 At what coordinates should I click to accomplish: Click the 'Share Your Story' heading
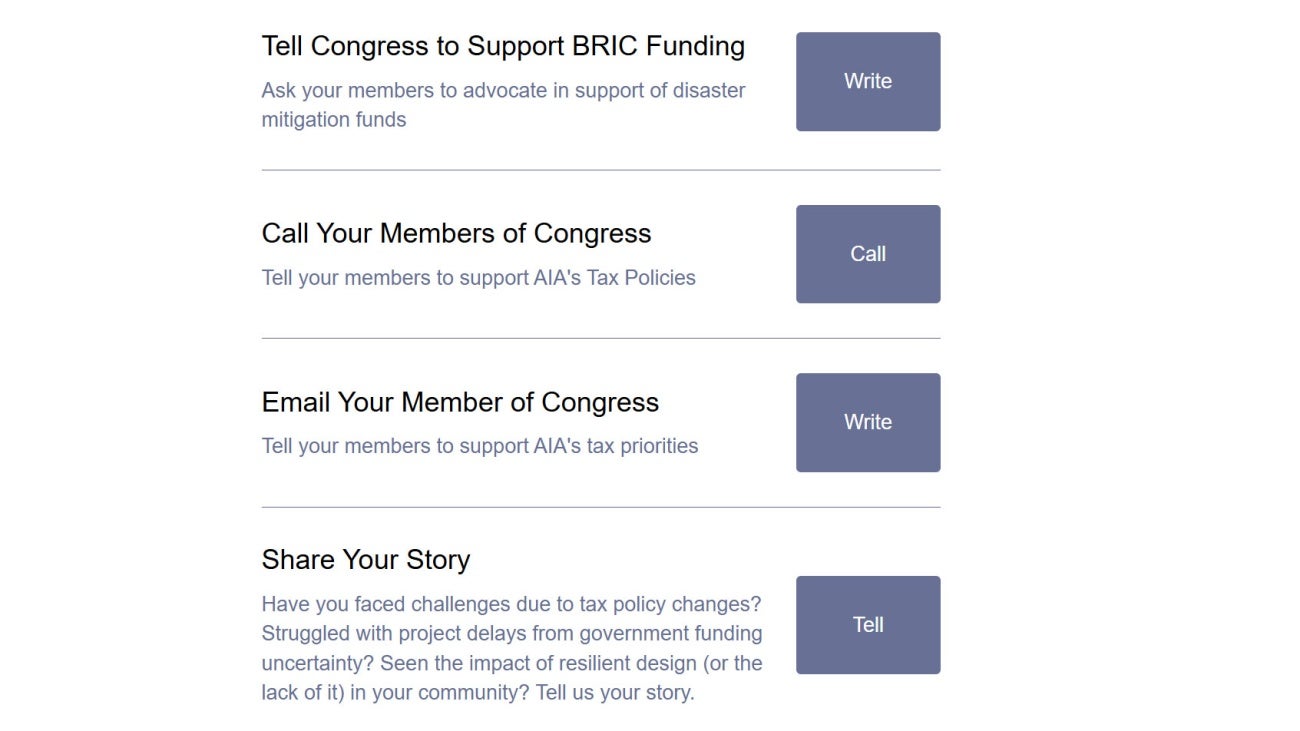tap(365, 560)
